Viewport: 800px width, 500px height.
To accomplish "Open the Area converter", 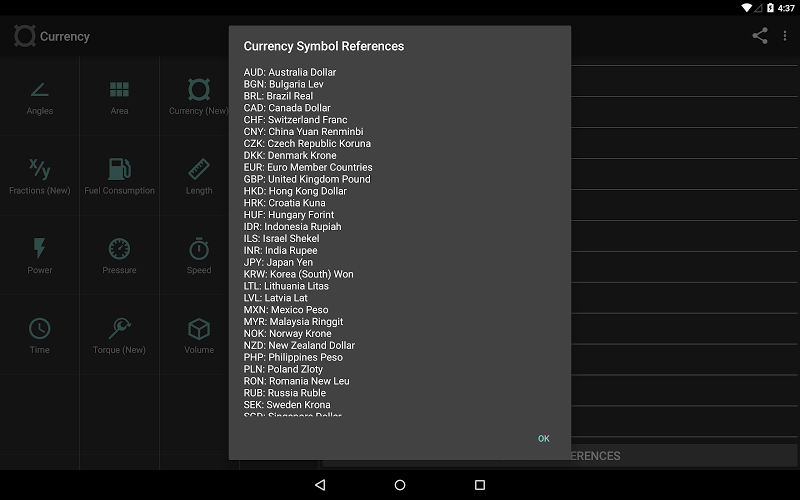I will click(119, 96).
